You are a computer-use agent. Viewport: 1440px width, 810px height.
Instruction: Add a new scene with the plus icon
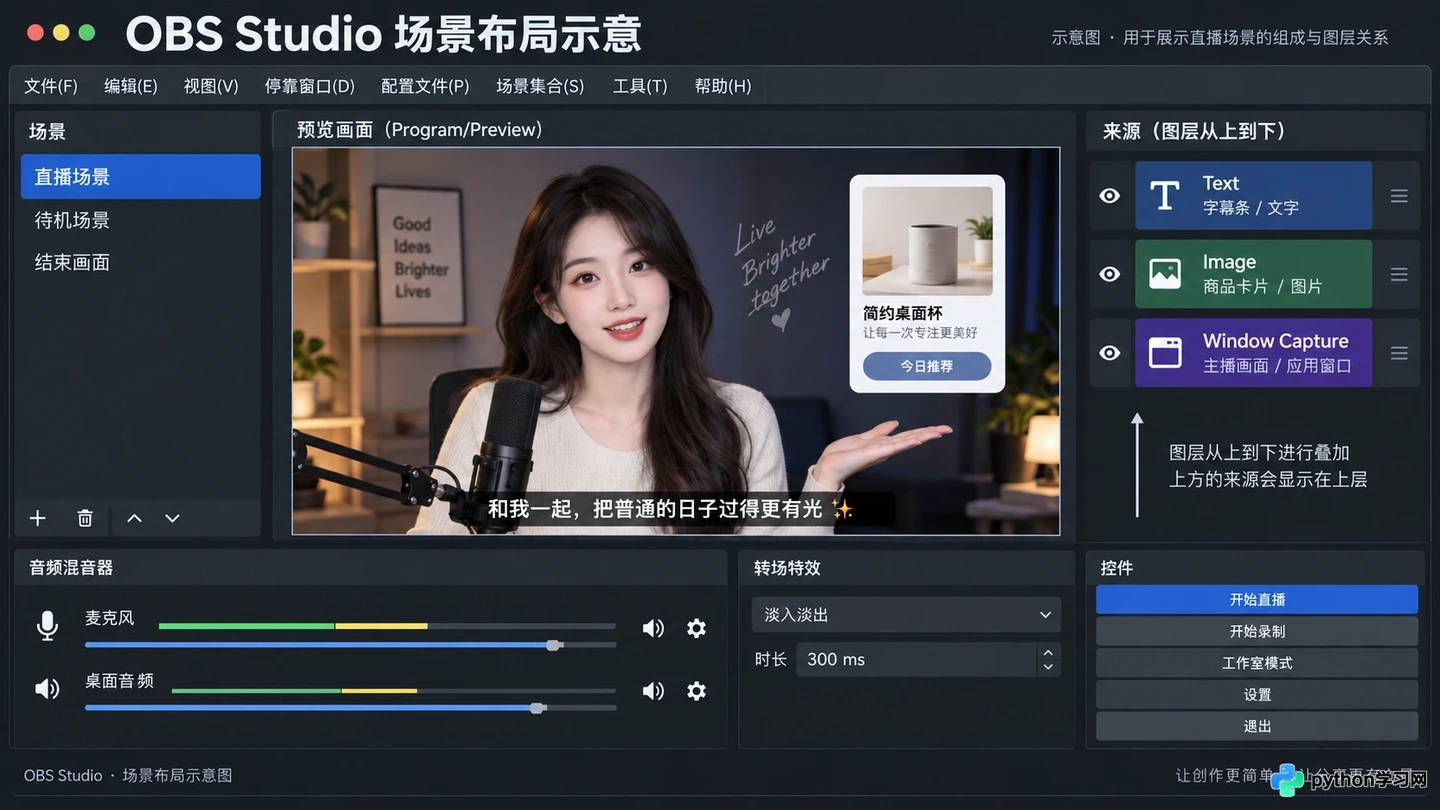(x=38, y=518)
